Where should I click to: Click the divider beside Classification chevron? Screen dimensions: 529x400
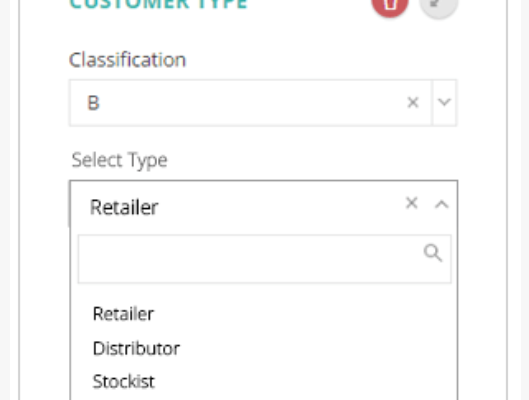[432, 103]
